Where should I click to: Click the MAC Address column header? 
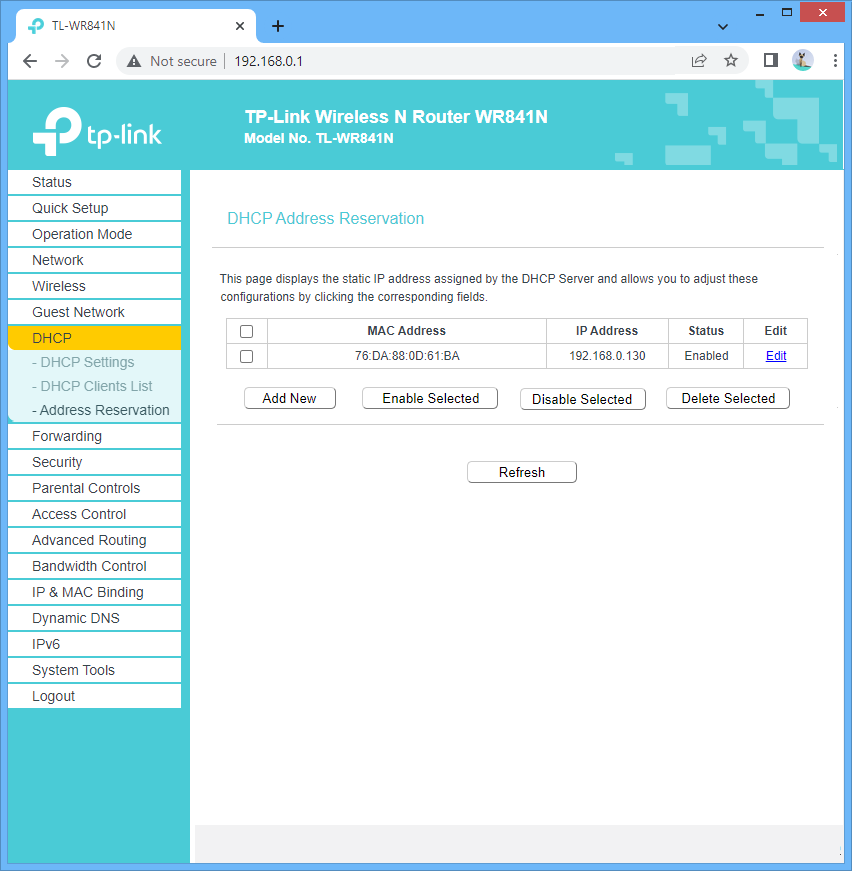coord(407,331)
